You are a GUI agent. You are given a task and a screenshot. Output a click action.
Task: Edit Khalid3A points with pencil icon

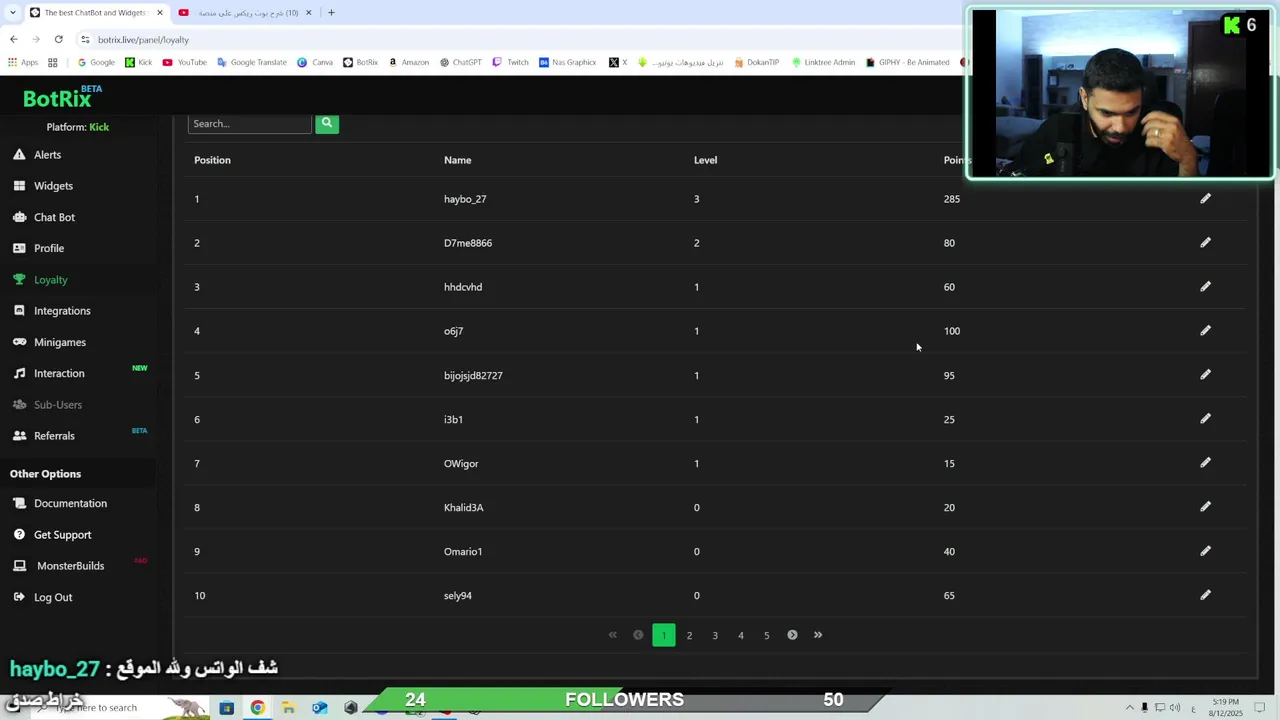tap(1205, 507)
